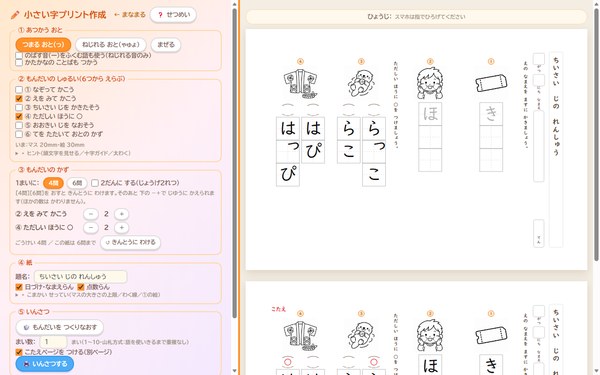Uncheck 日づけ・なまえらん checkbox

19,287
